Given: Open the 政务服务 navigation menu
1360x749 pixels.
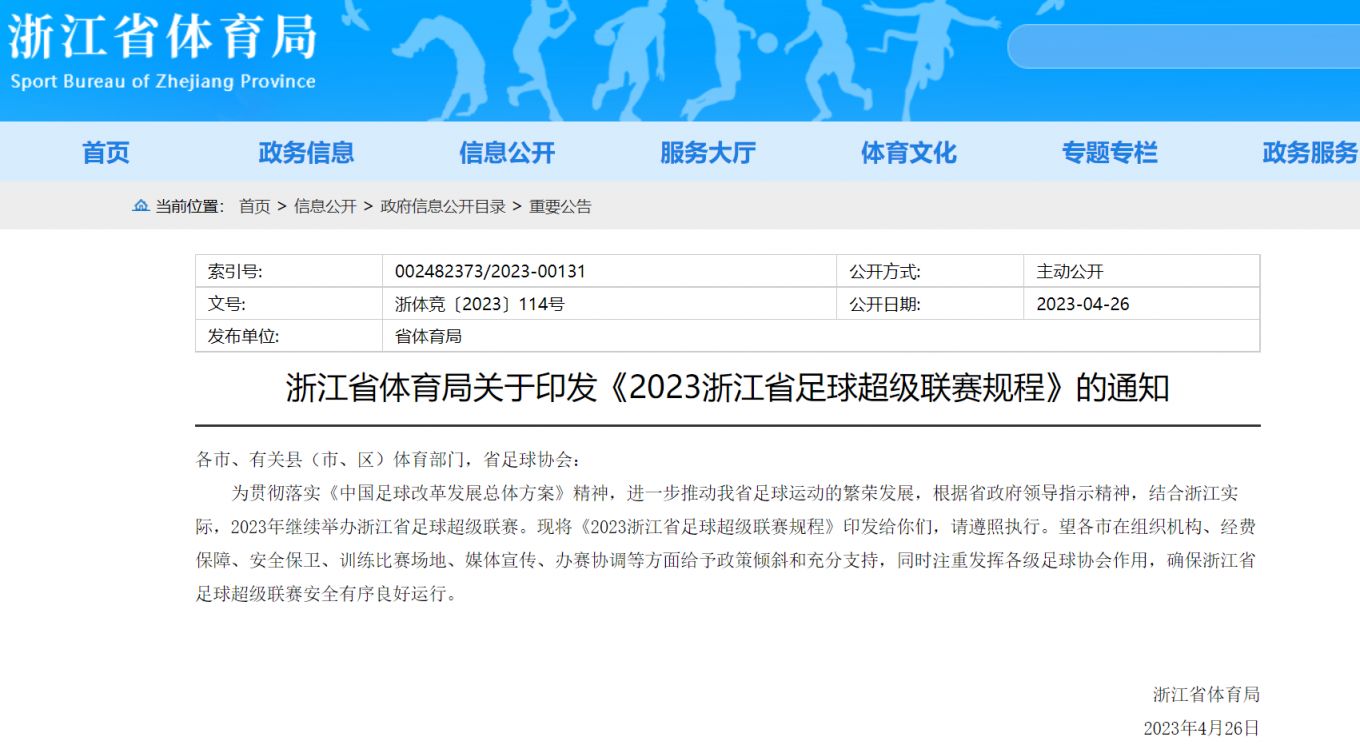Looking at the screenshot, I should coord(1310,153).
